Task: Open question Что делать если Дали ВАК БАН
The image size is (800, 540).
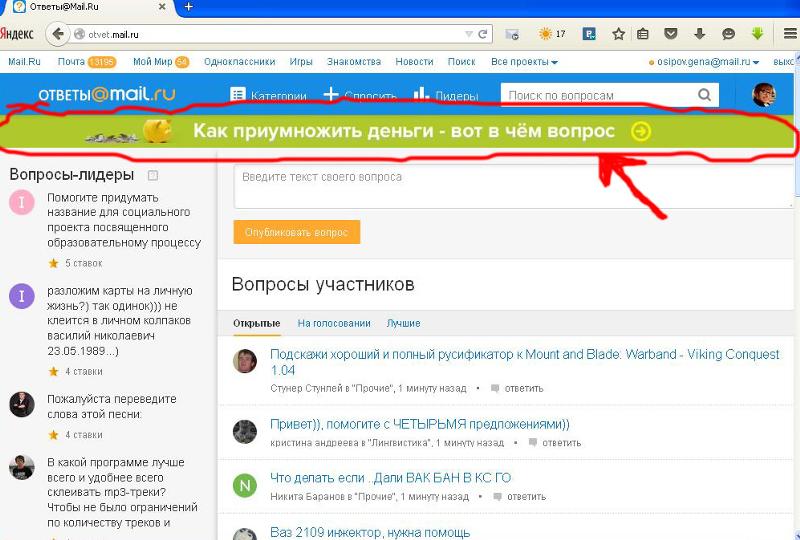Action: (x=390, y=478)
